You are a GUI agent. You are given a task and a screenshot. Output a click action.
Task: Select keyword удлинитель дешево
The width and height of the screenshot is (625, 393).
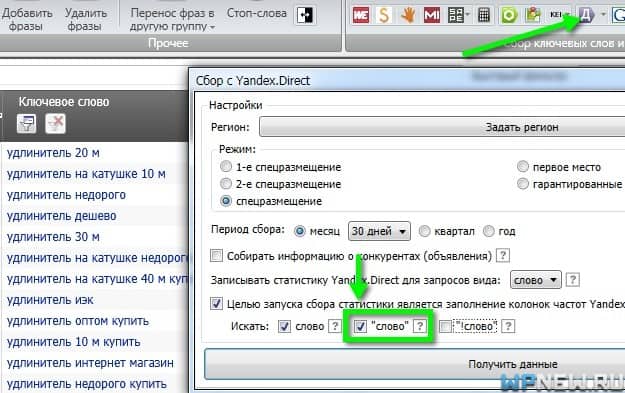61,216
